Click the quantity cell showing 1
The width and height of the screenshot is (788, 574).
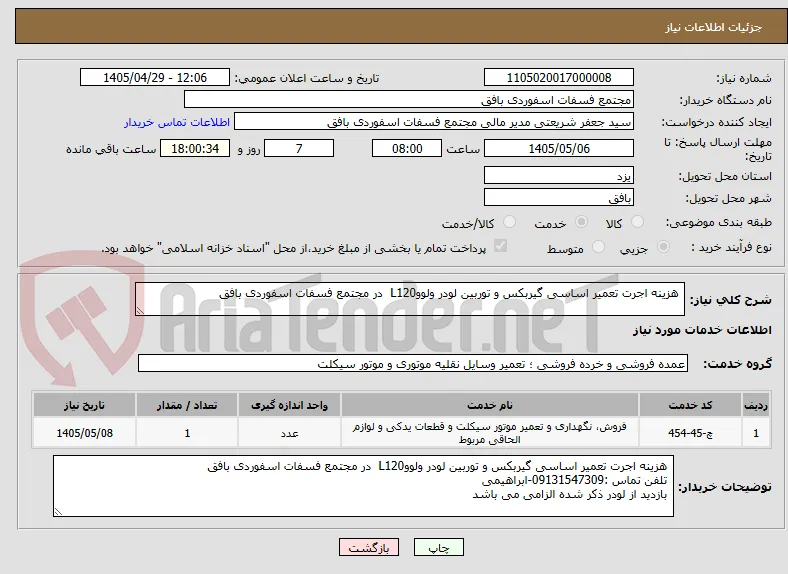pyautogui.click(x=187, y=433)
